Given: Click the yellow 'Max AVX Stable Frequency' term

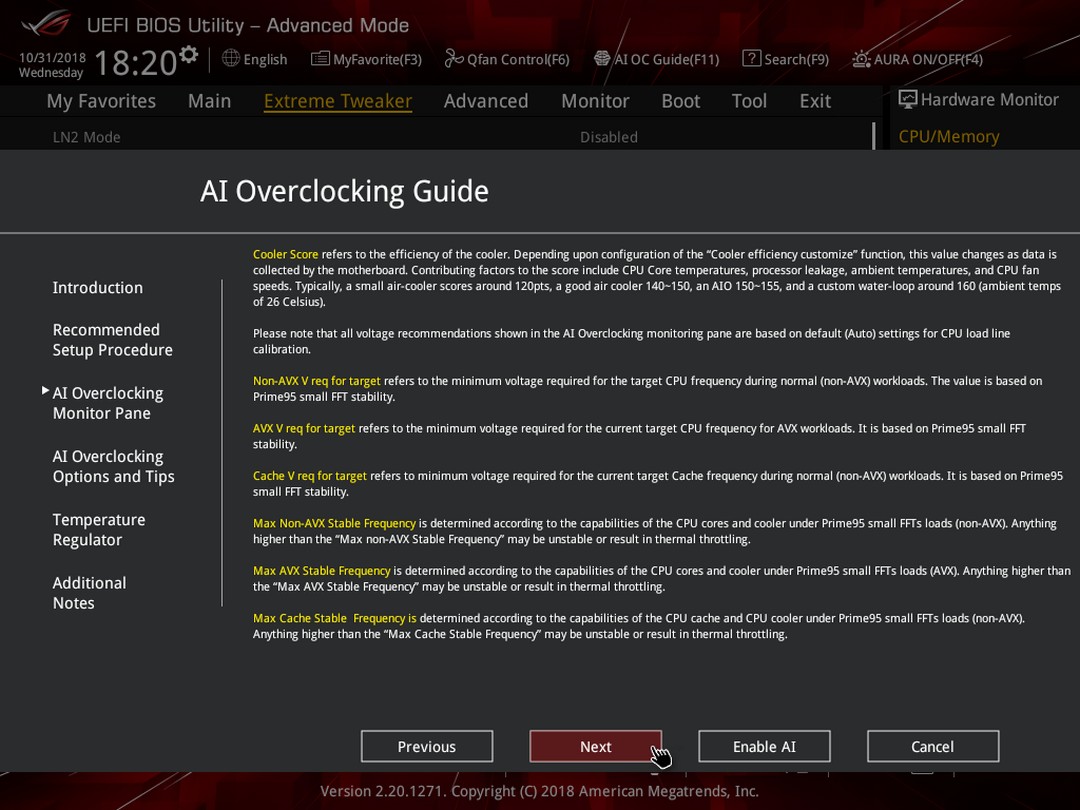Looking at the screenshot, I should [x=321, y=571].
